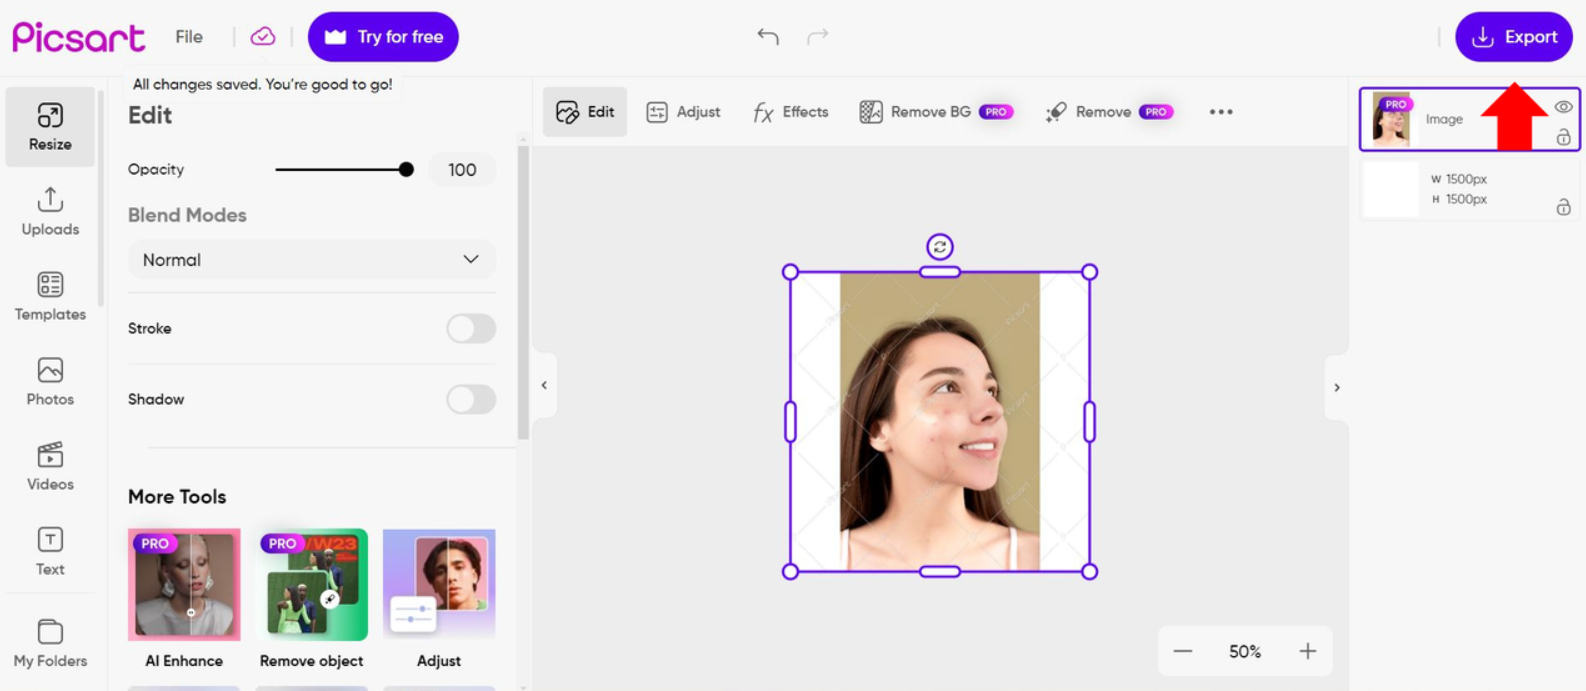Viewport: 1586px width, 691px height.
Task: Lock the Image layer
Action: tap(1563, 137)
